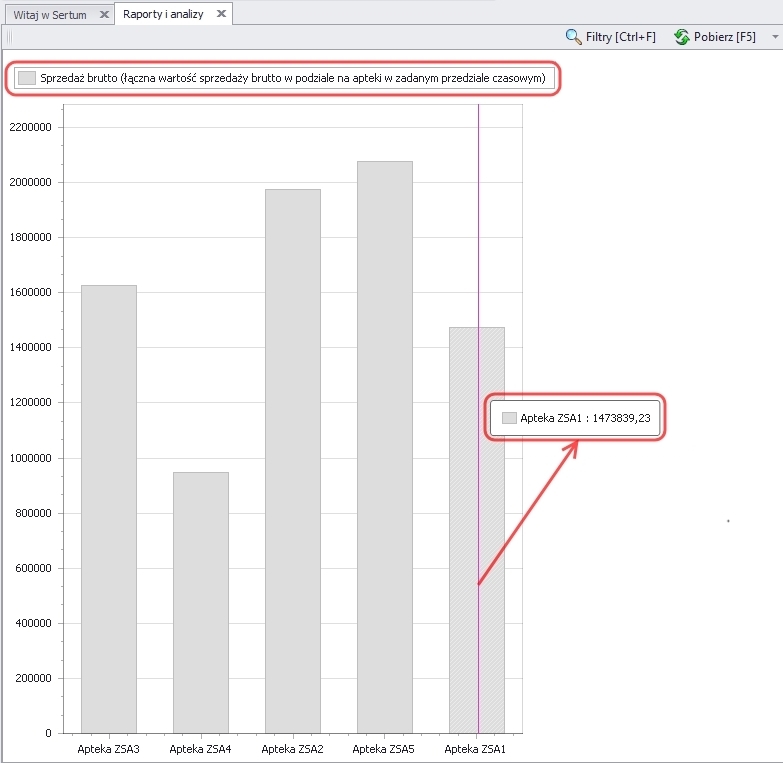Click the Filtry magnifier icon
The height and width of the screenshot is (763, 783).
573,37
